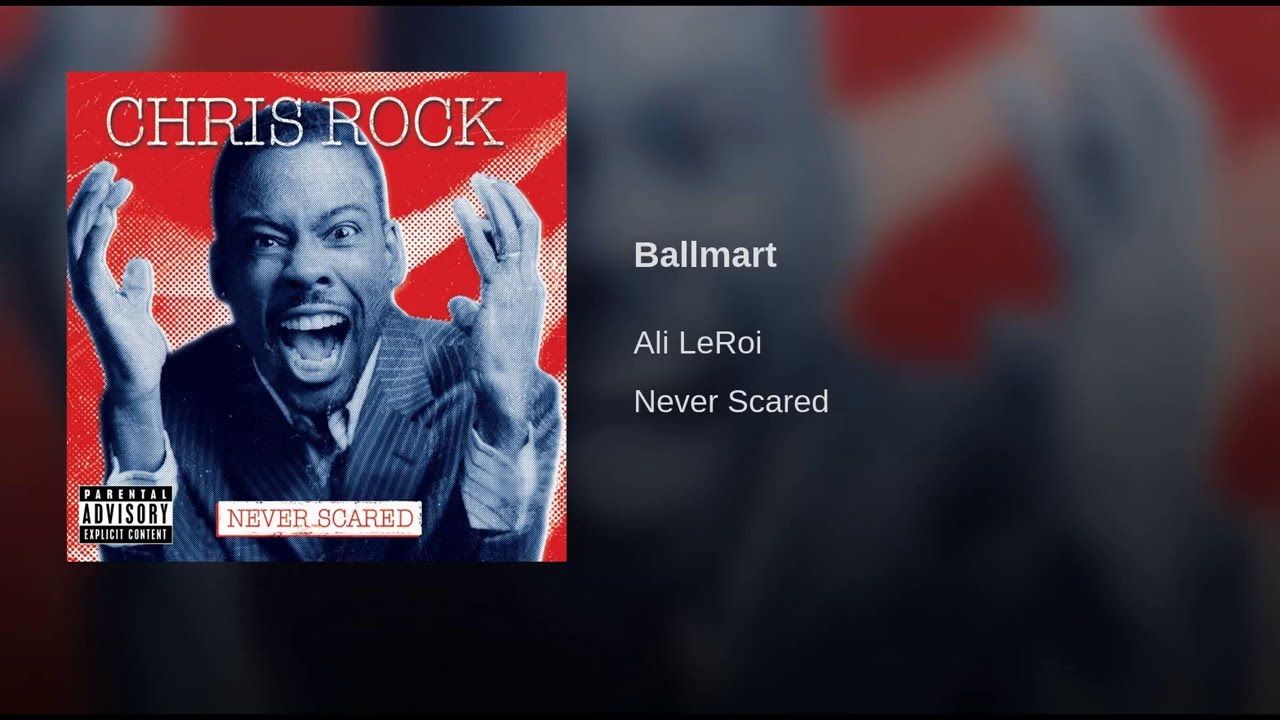Click the man's hair on the cover

[290, 165]
